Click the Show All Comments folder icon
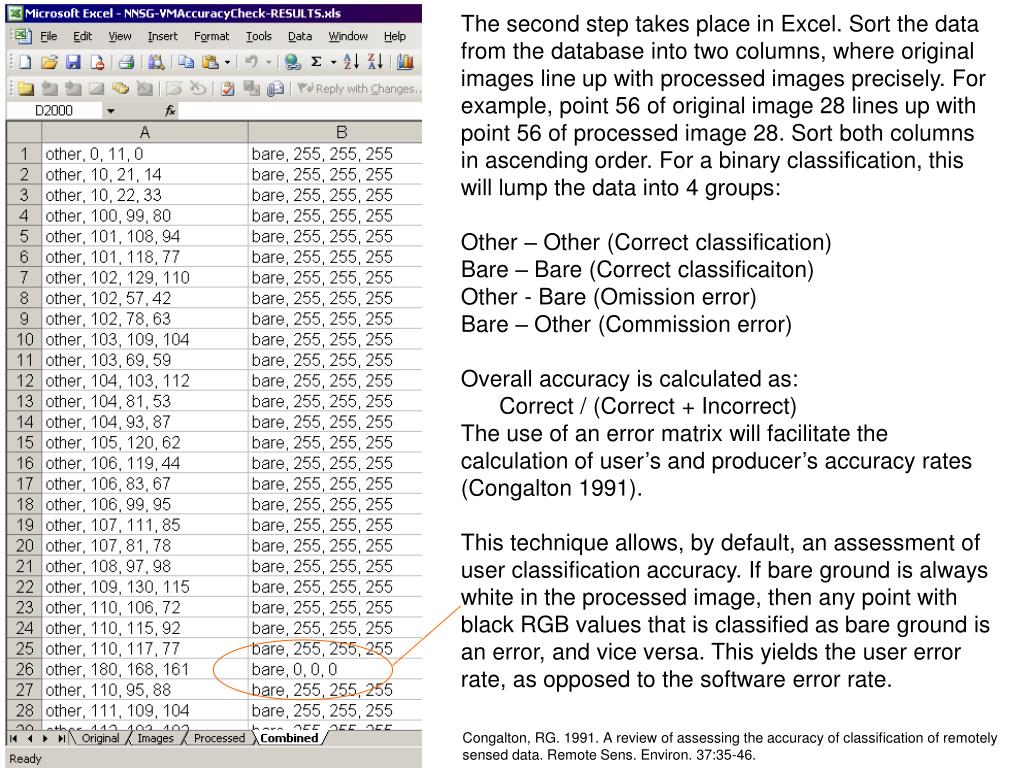Image resolution: width=1024 pixels, height=768 pixels. (120, 88)
